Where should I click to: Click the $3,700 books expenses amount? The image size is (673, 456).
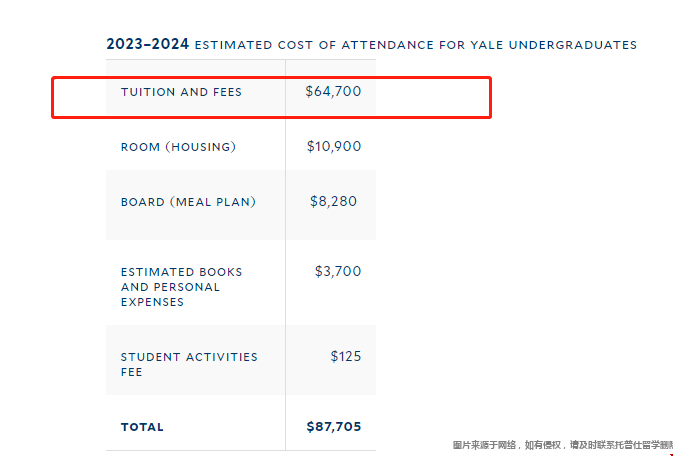[x=338, y=271]
